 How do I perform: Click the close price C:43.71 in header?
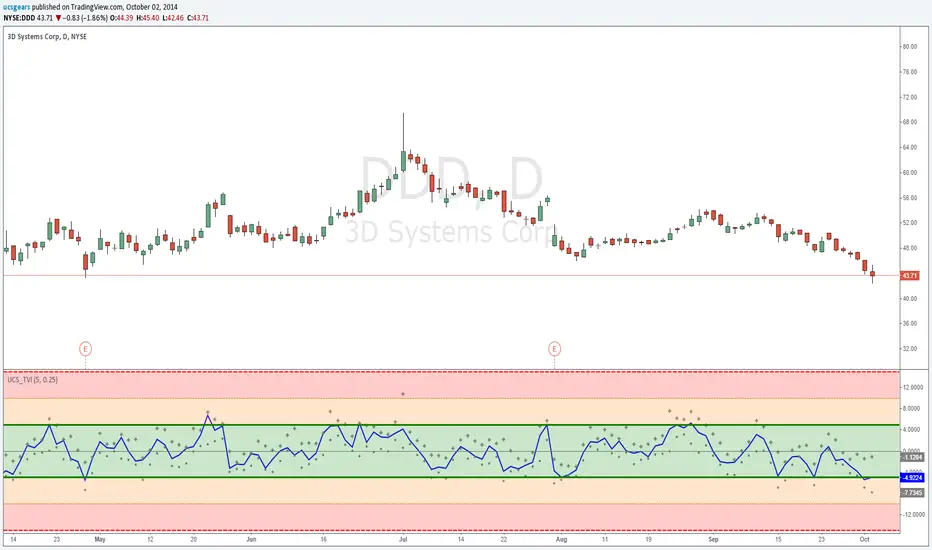click(198, 18)
